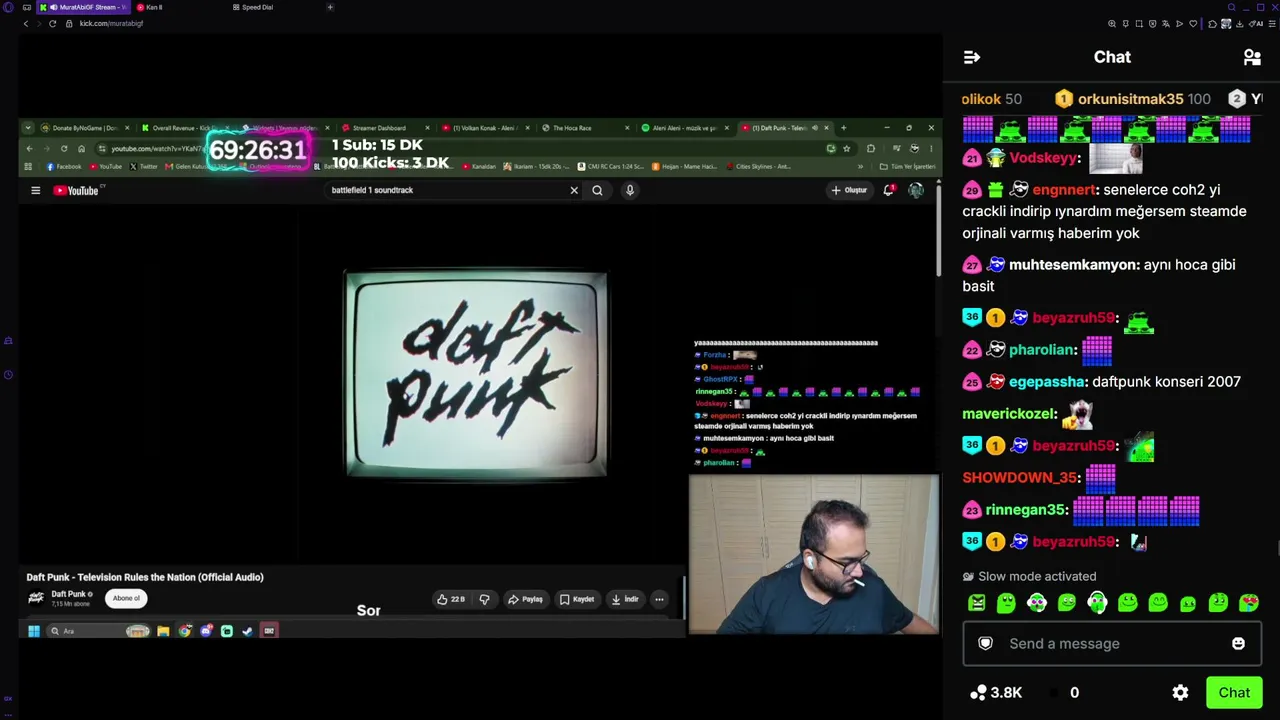
Task: Click the Vodskeyy image message thumbnail
Action: 1115,158
